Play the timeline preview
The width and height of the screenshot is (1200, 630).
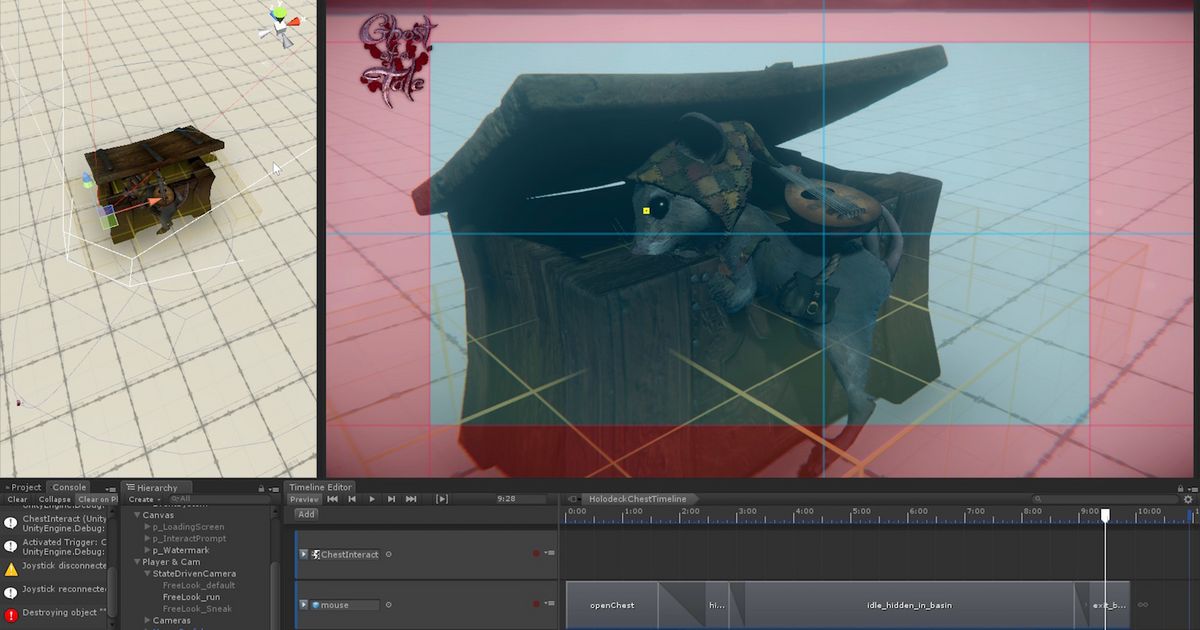pyautogui.click(x=372, y=499)
